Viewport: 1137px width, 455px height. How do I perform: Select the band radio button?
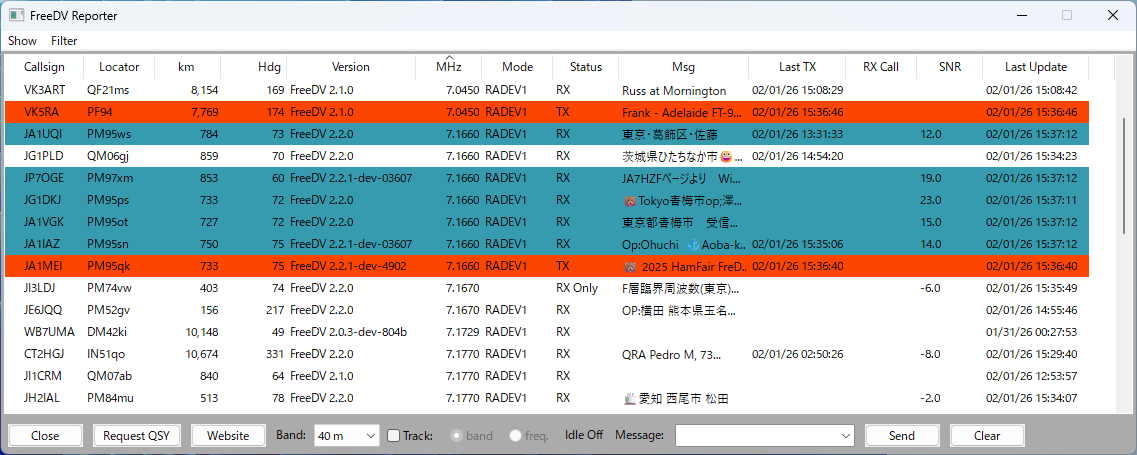coord(457,435)
